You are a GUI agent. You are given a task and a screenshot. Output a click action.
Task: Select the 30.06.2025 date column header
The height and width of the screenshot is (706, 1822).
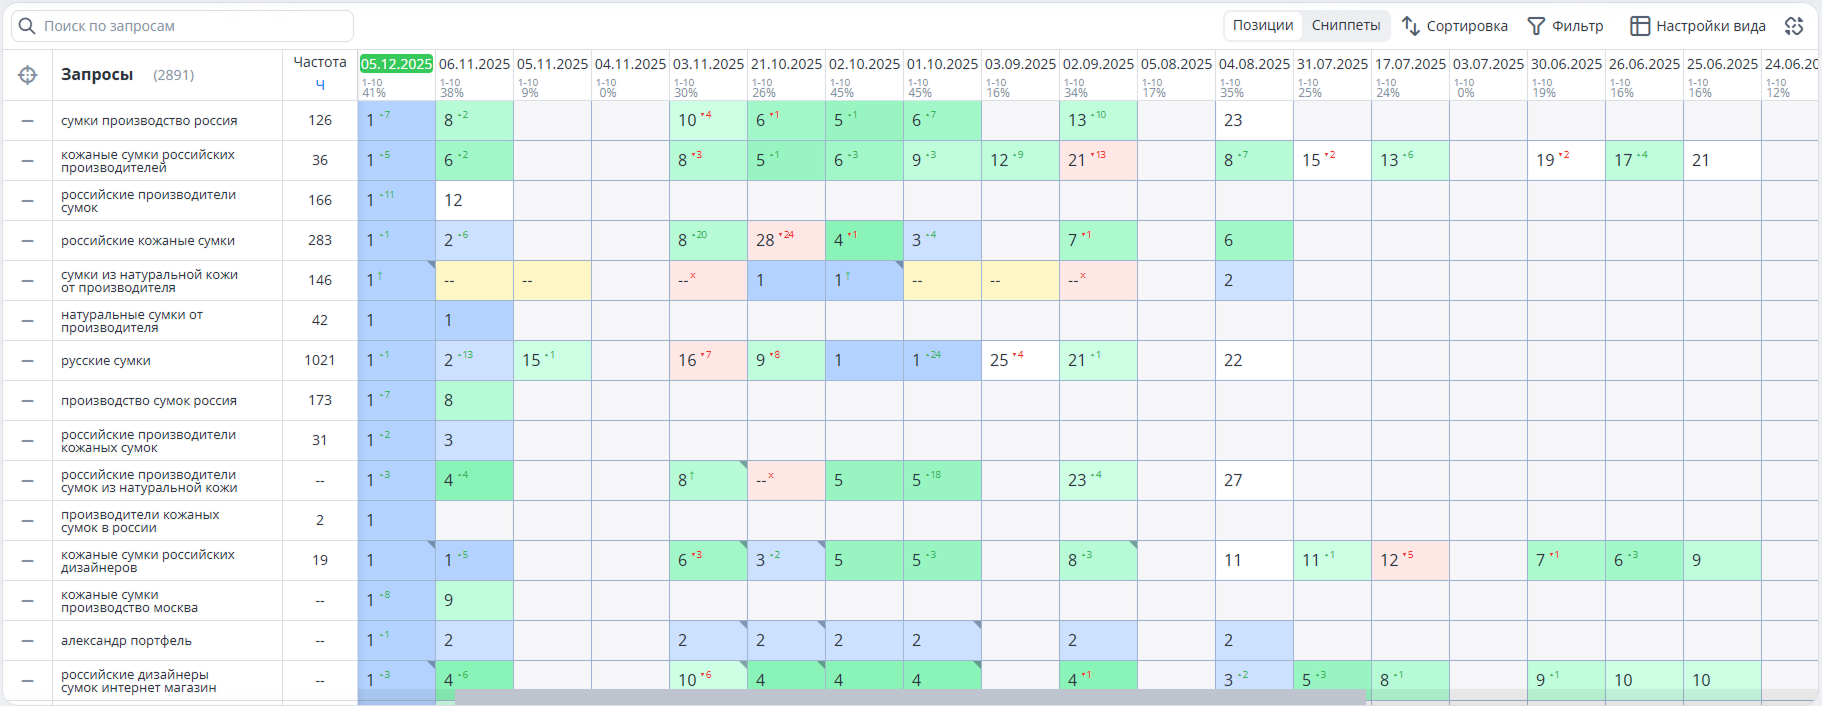click(x=1566, y=64)
